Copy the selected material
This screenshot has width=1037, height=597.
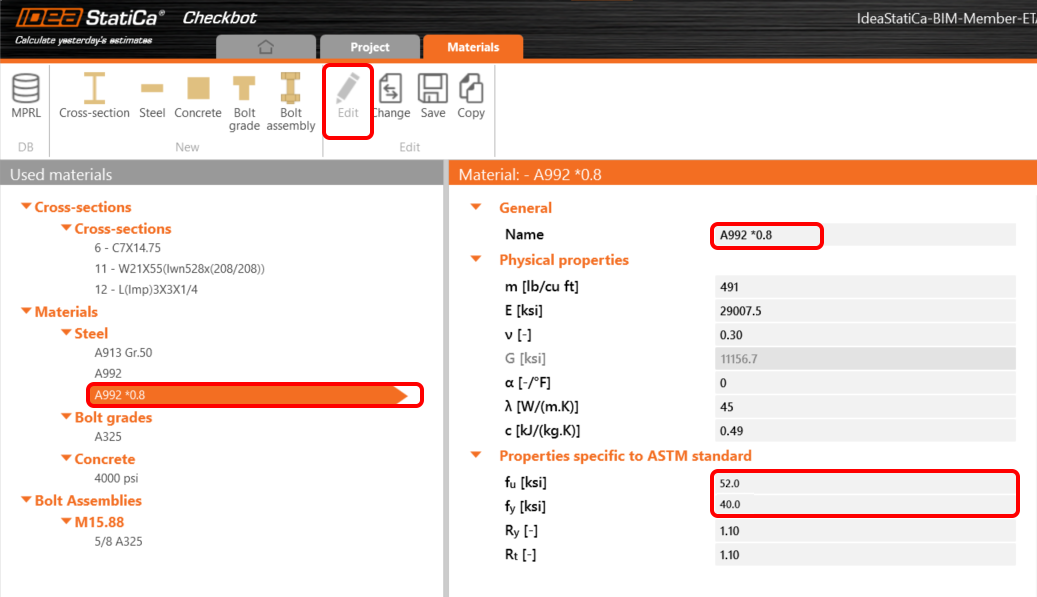471,96
